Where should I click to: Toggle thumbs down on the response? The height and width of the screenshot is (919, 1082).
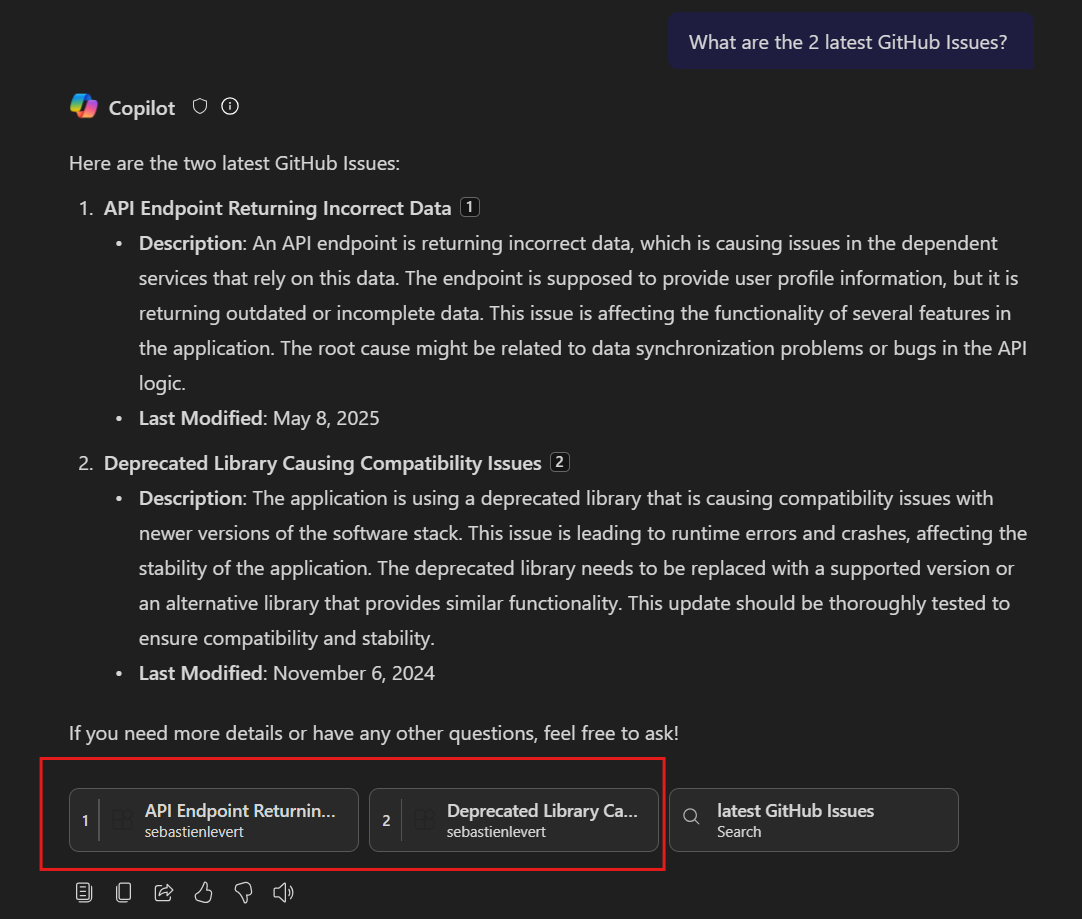click(243, 892)
